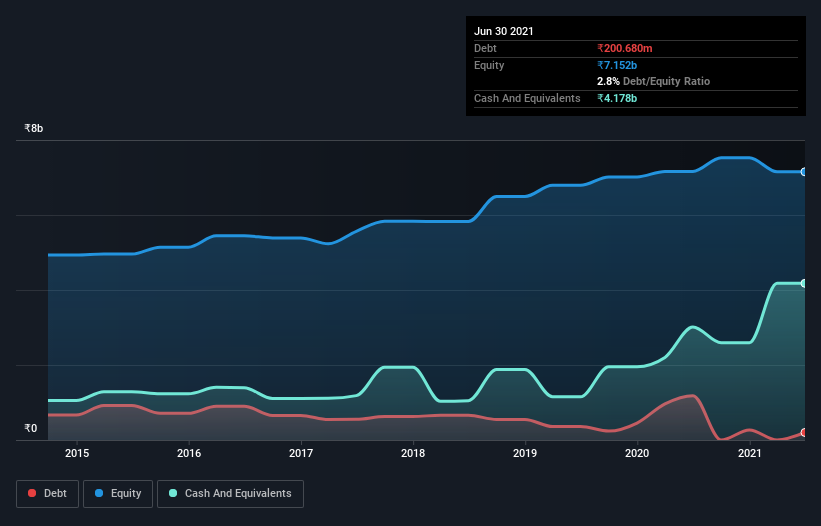Viewport: 821px width, 526px height.
Task: Toggle Cash And Equivalents legend button
Action: pyautogui.click(x=230, y=494)
